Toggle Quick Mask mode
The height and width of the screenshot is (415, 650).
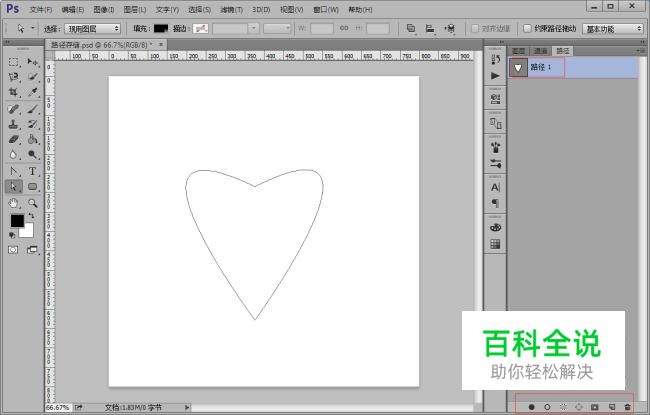[13, 250]
